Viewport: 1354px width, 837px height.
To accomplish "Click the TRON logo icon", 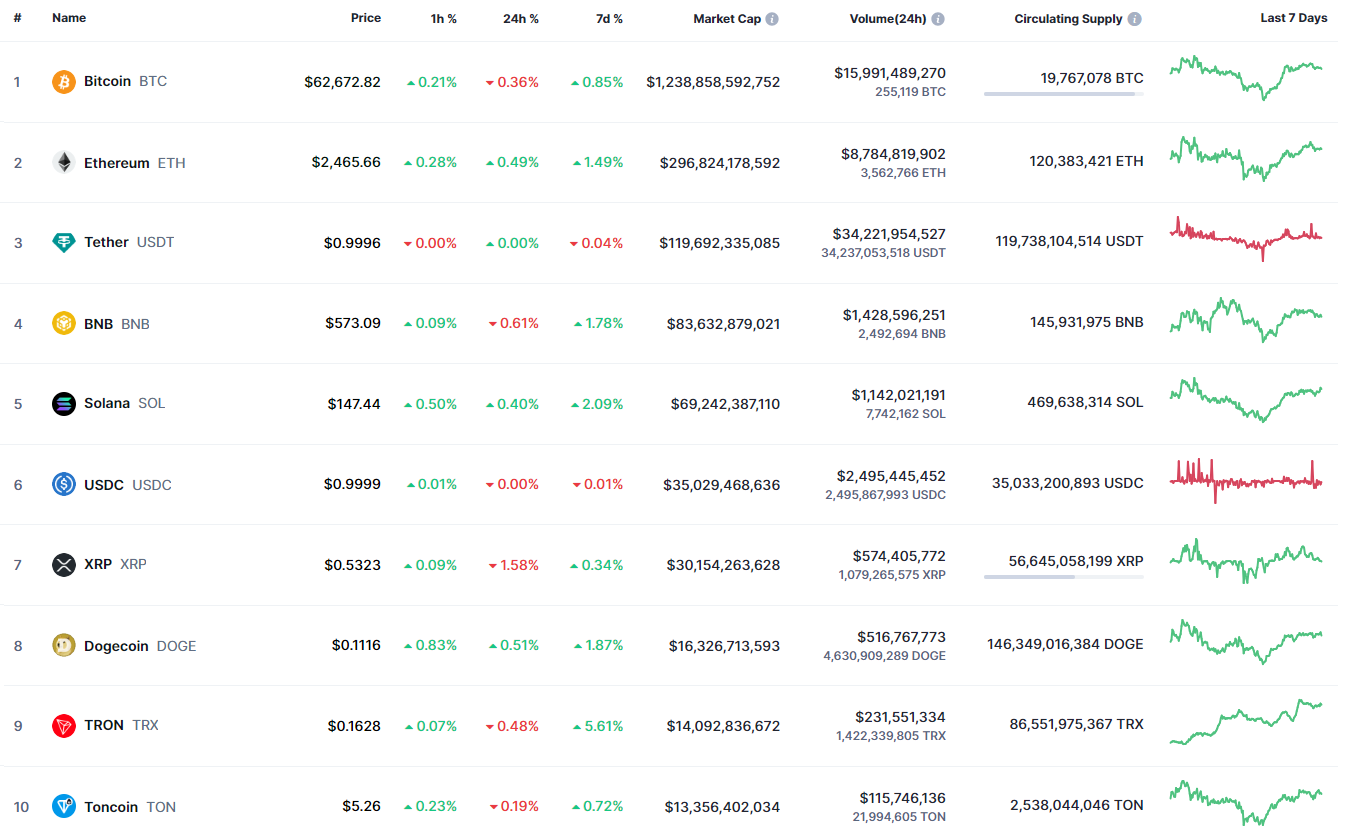I will (64, 726).
